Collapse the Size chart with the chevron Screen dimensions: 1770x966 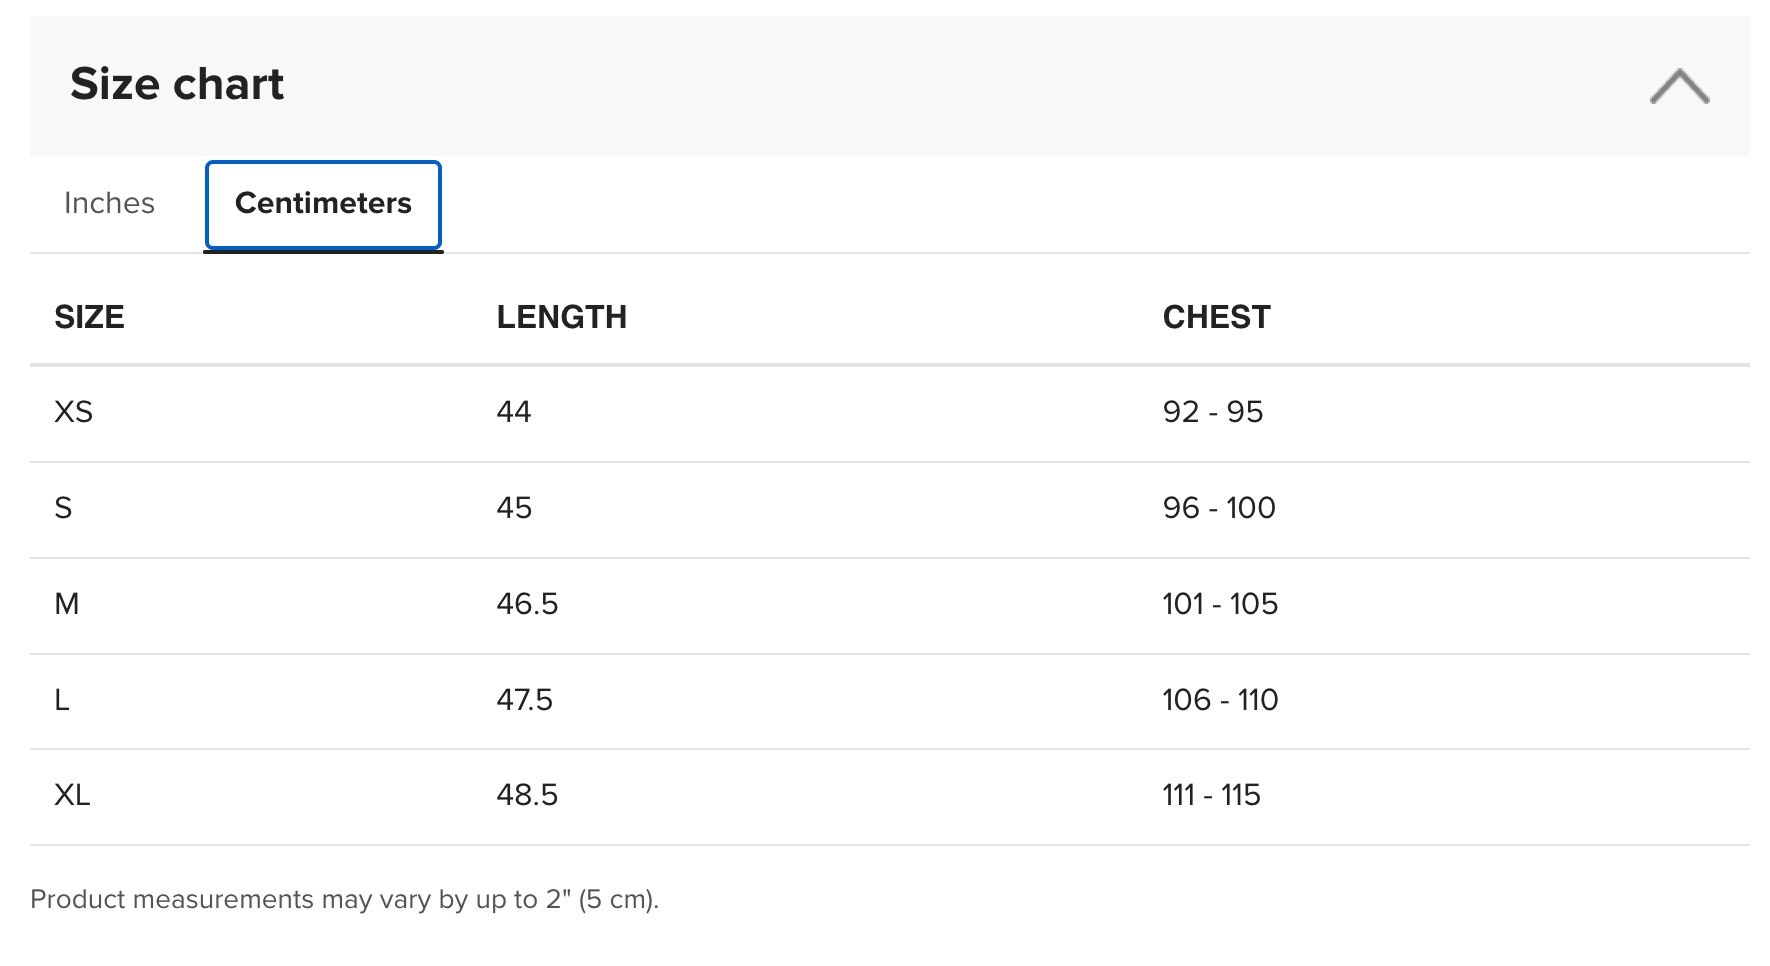tap(1679, 86)
